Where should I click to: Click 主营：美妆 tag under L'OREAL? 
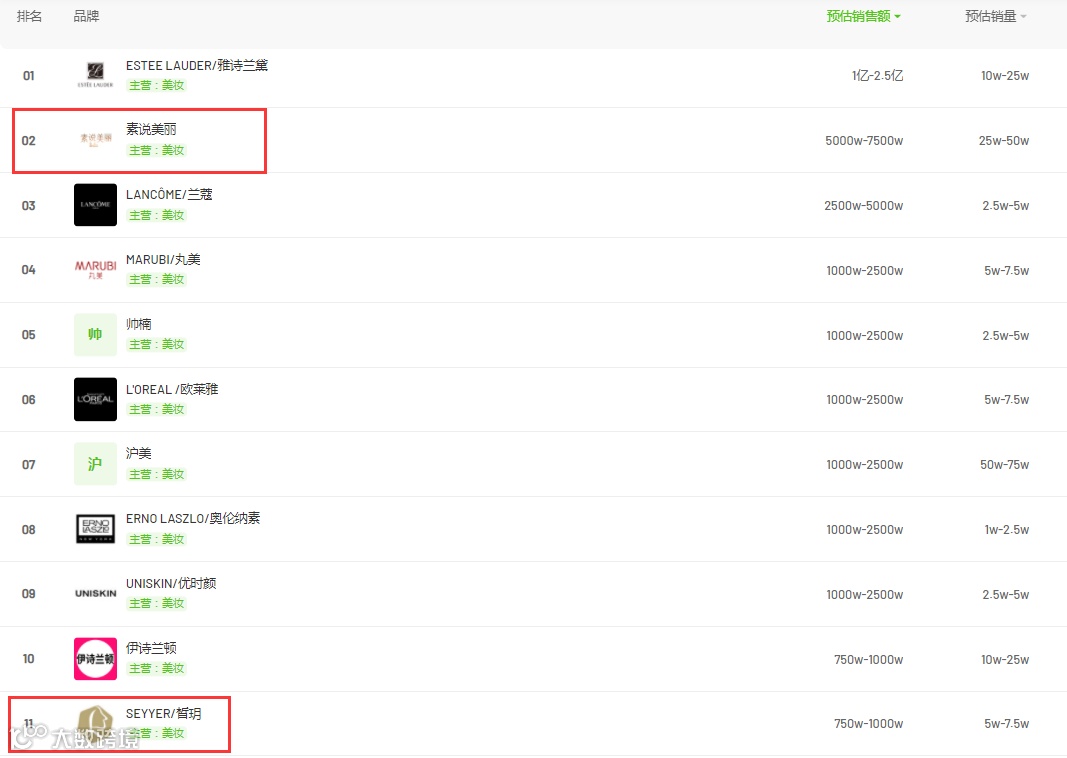coord(157,409)
